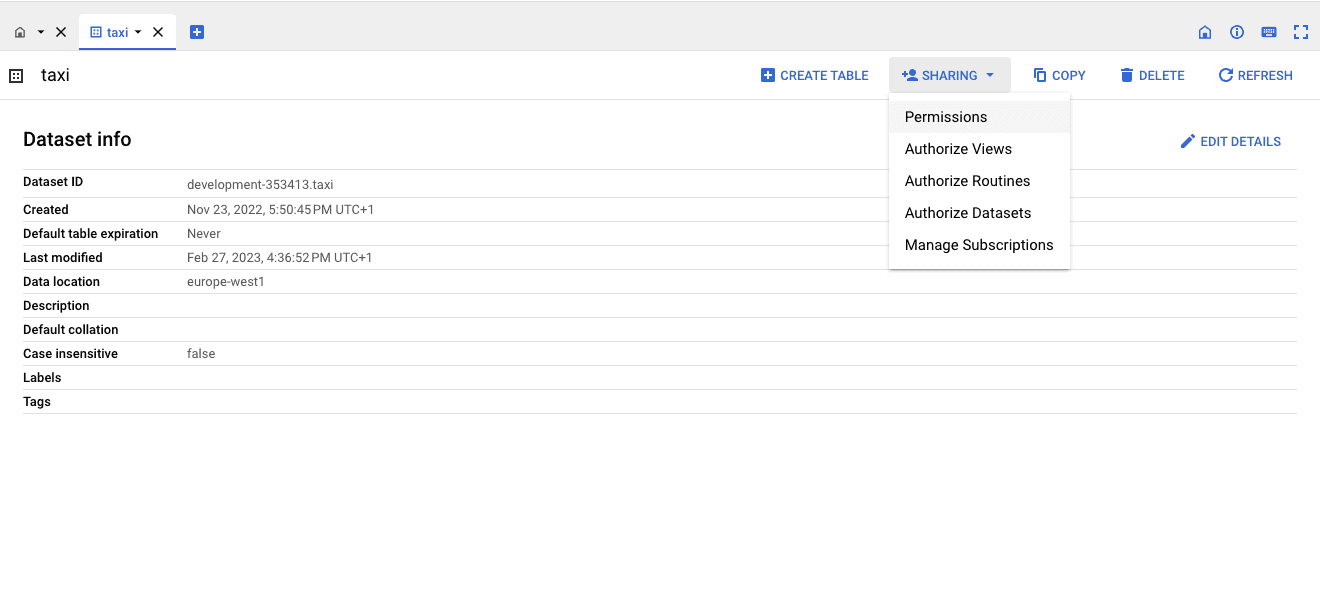Select Permissions from the Sharing menu
Viewport: 1320px width, 591px height.
(x=946, y=117)
